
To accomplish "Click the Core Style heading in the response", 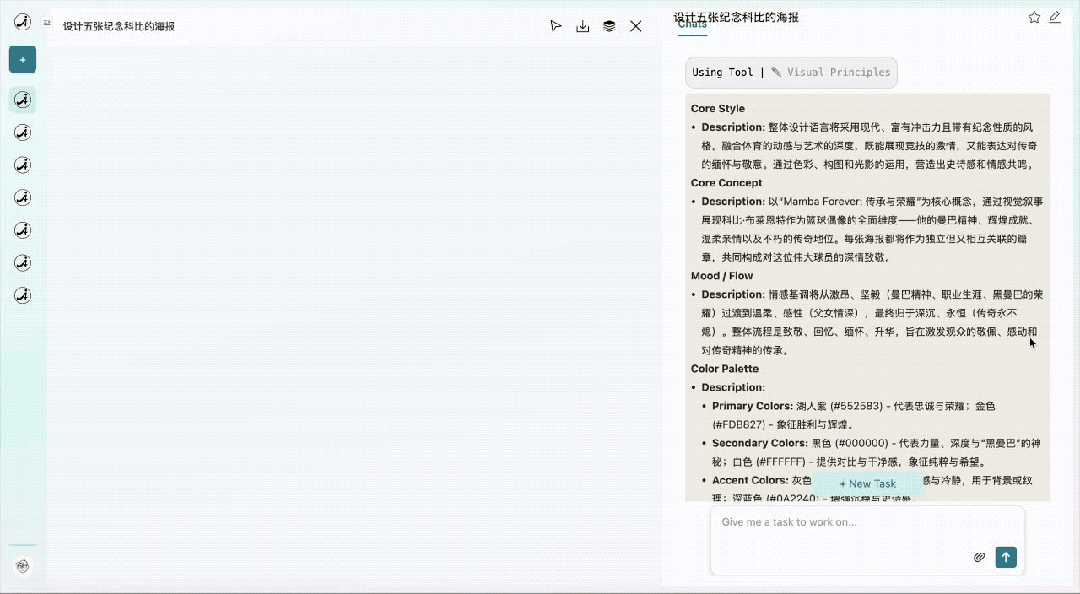I will click(717, 109).
